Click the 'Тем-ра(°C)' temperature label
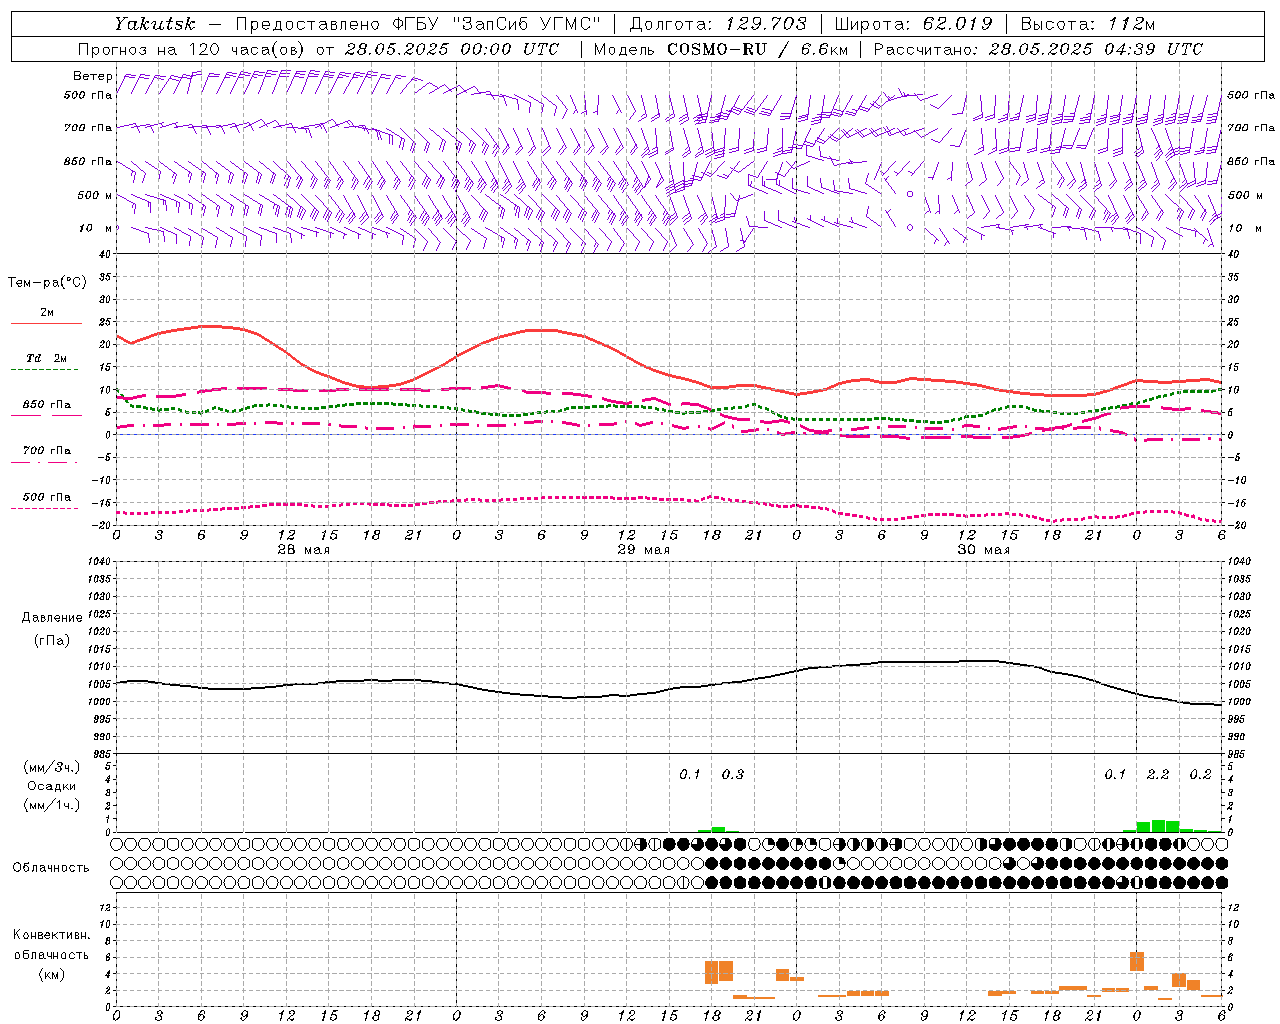This screenshot has height=1024, width=1280. 47,283
